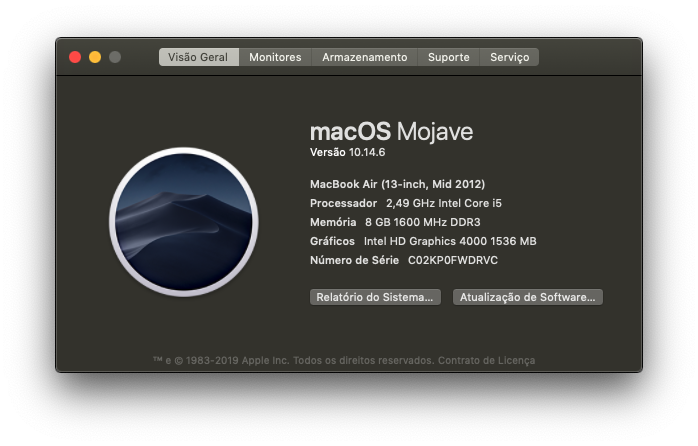Open the Contrato de Licença link
The image size is (698, 446).
coord(487,360)
